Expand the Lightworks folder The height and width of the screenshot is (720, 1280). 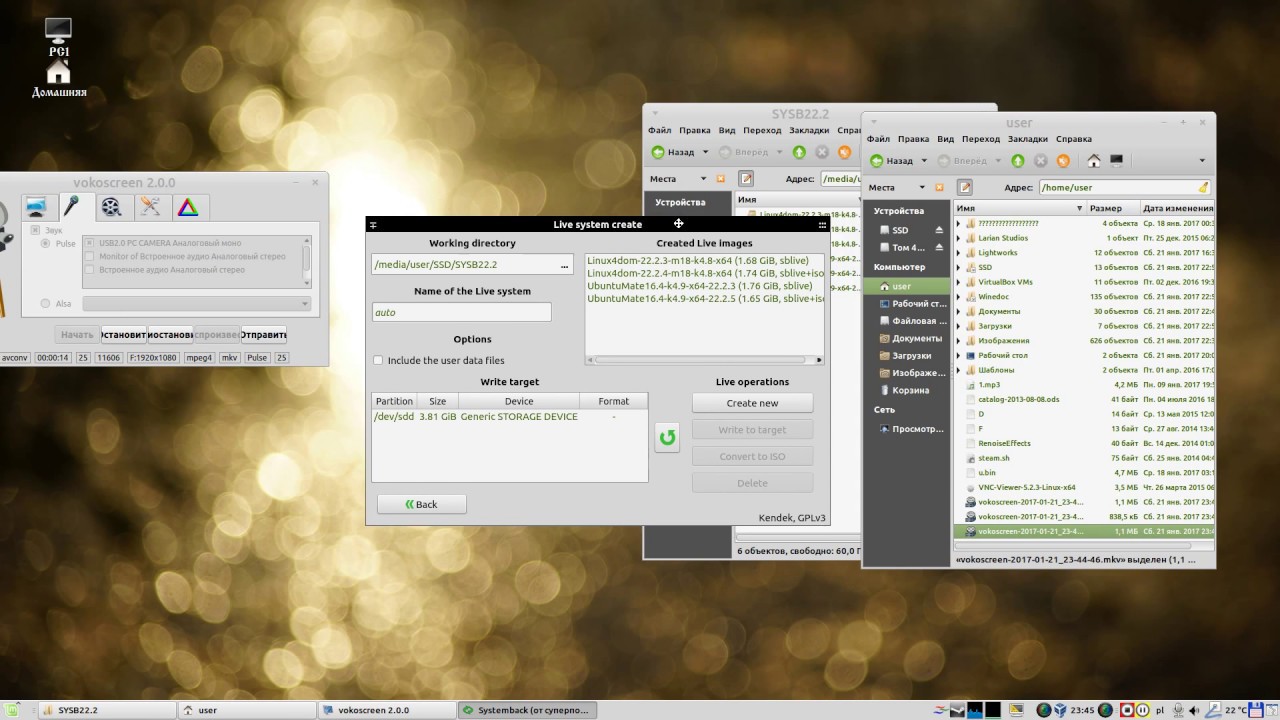click(x=958, y=253)
